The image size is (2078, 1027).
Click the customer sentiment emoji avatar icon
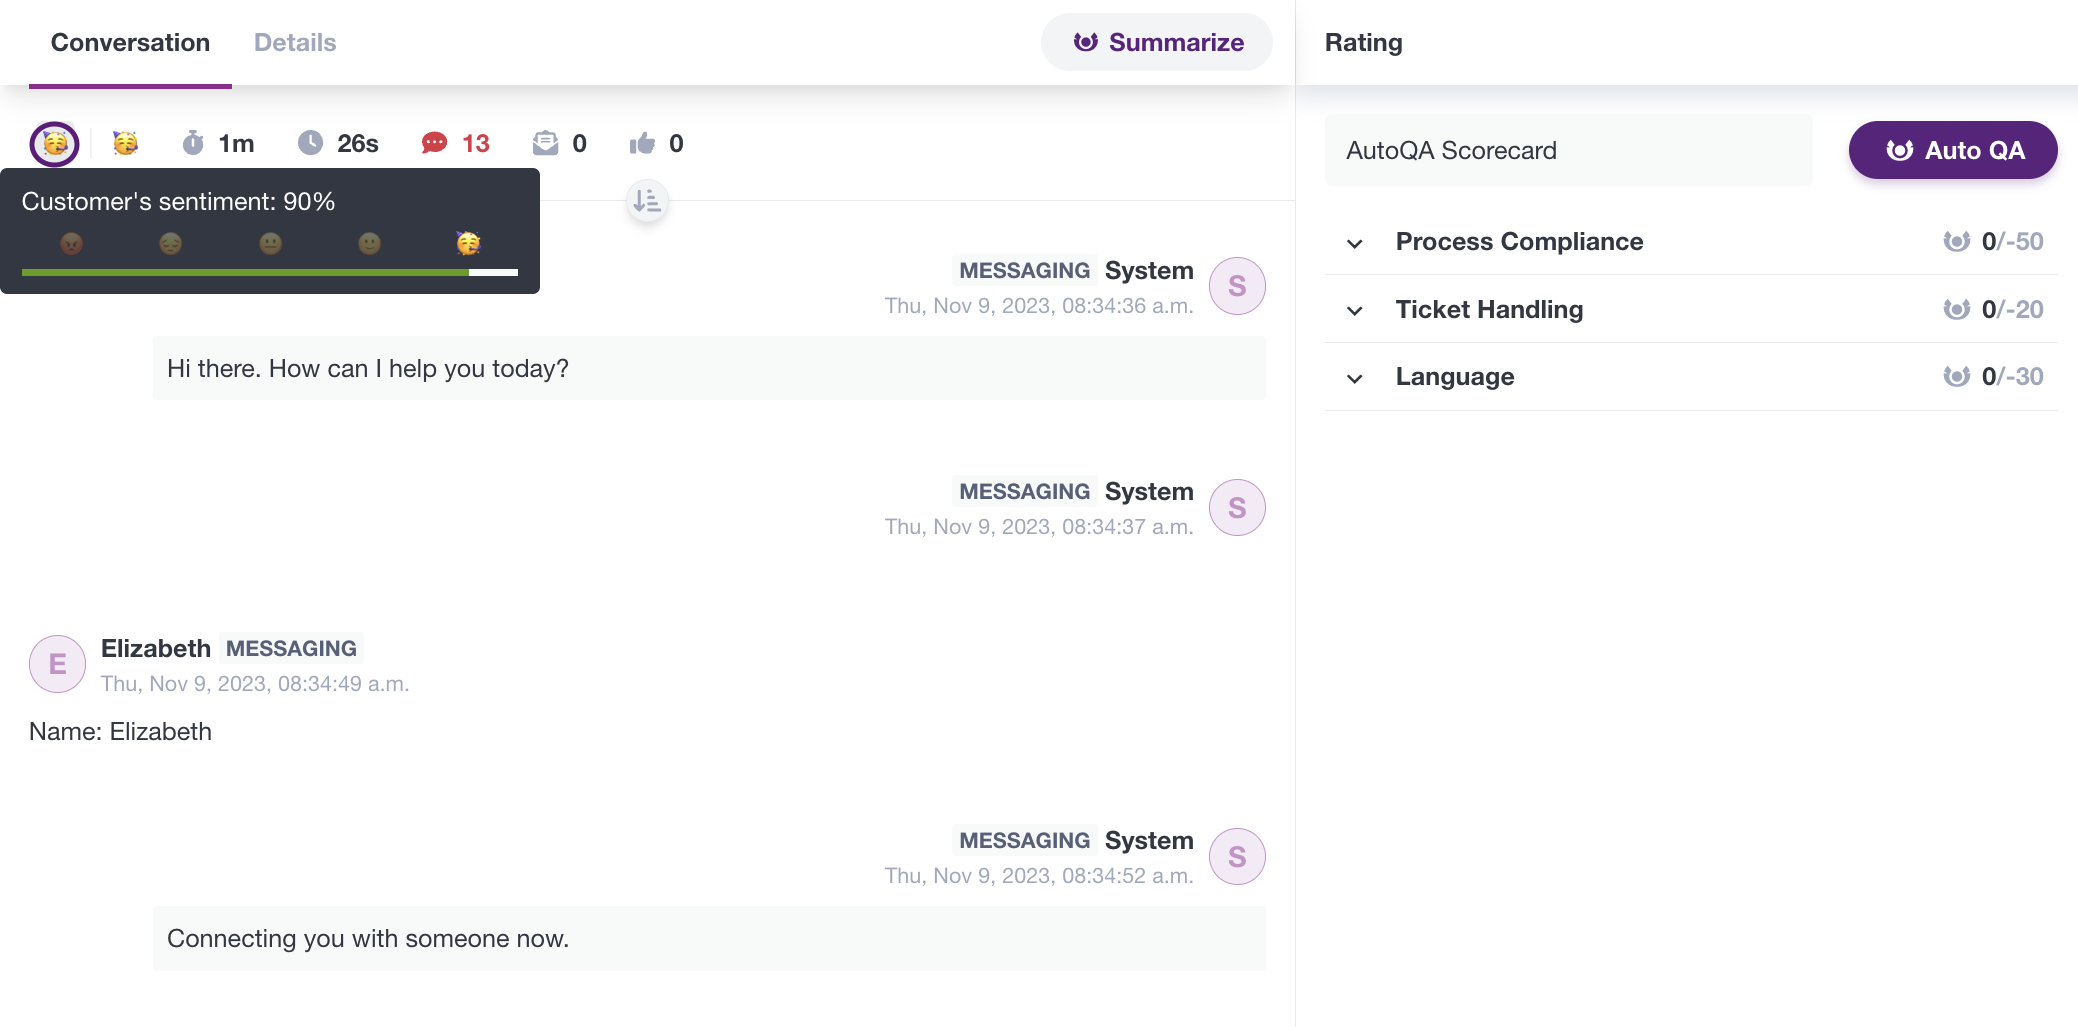(x=55, y=144)
